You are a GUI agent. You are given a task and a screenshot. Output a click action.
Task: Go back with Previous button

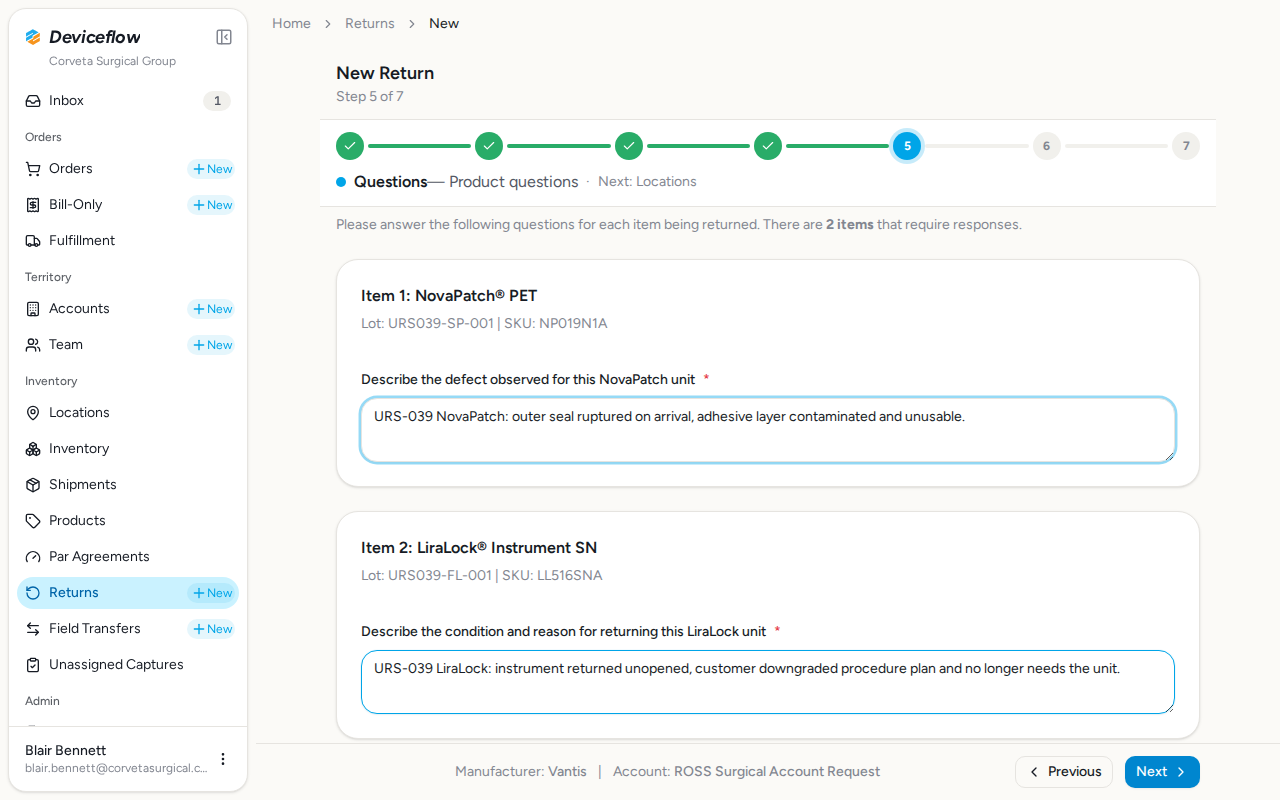pyautogui.click(x=1064, y=772)
